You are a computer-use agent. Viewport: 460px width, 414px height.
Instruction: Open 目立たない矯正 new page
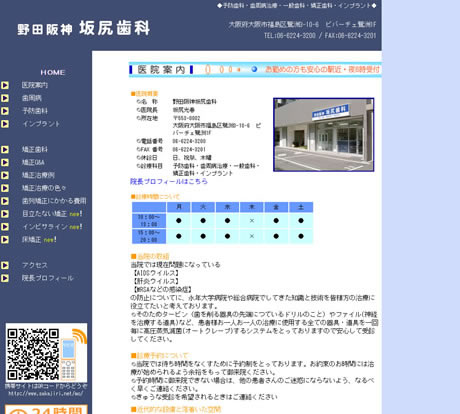52,214
